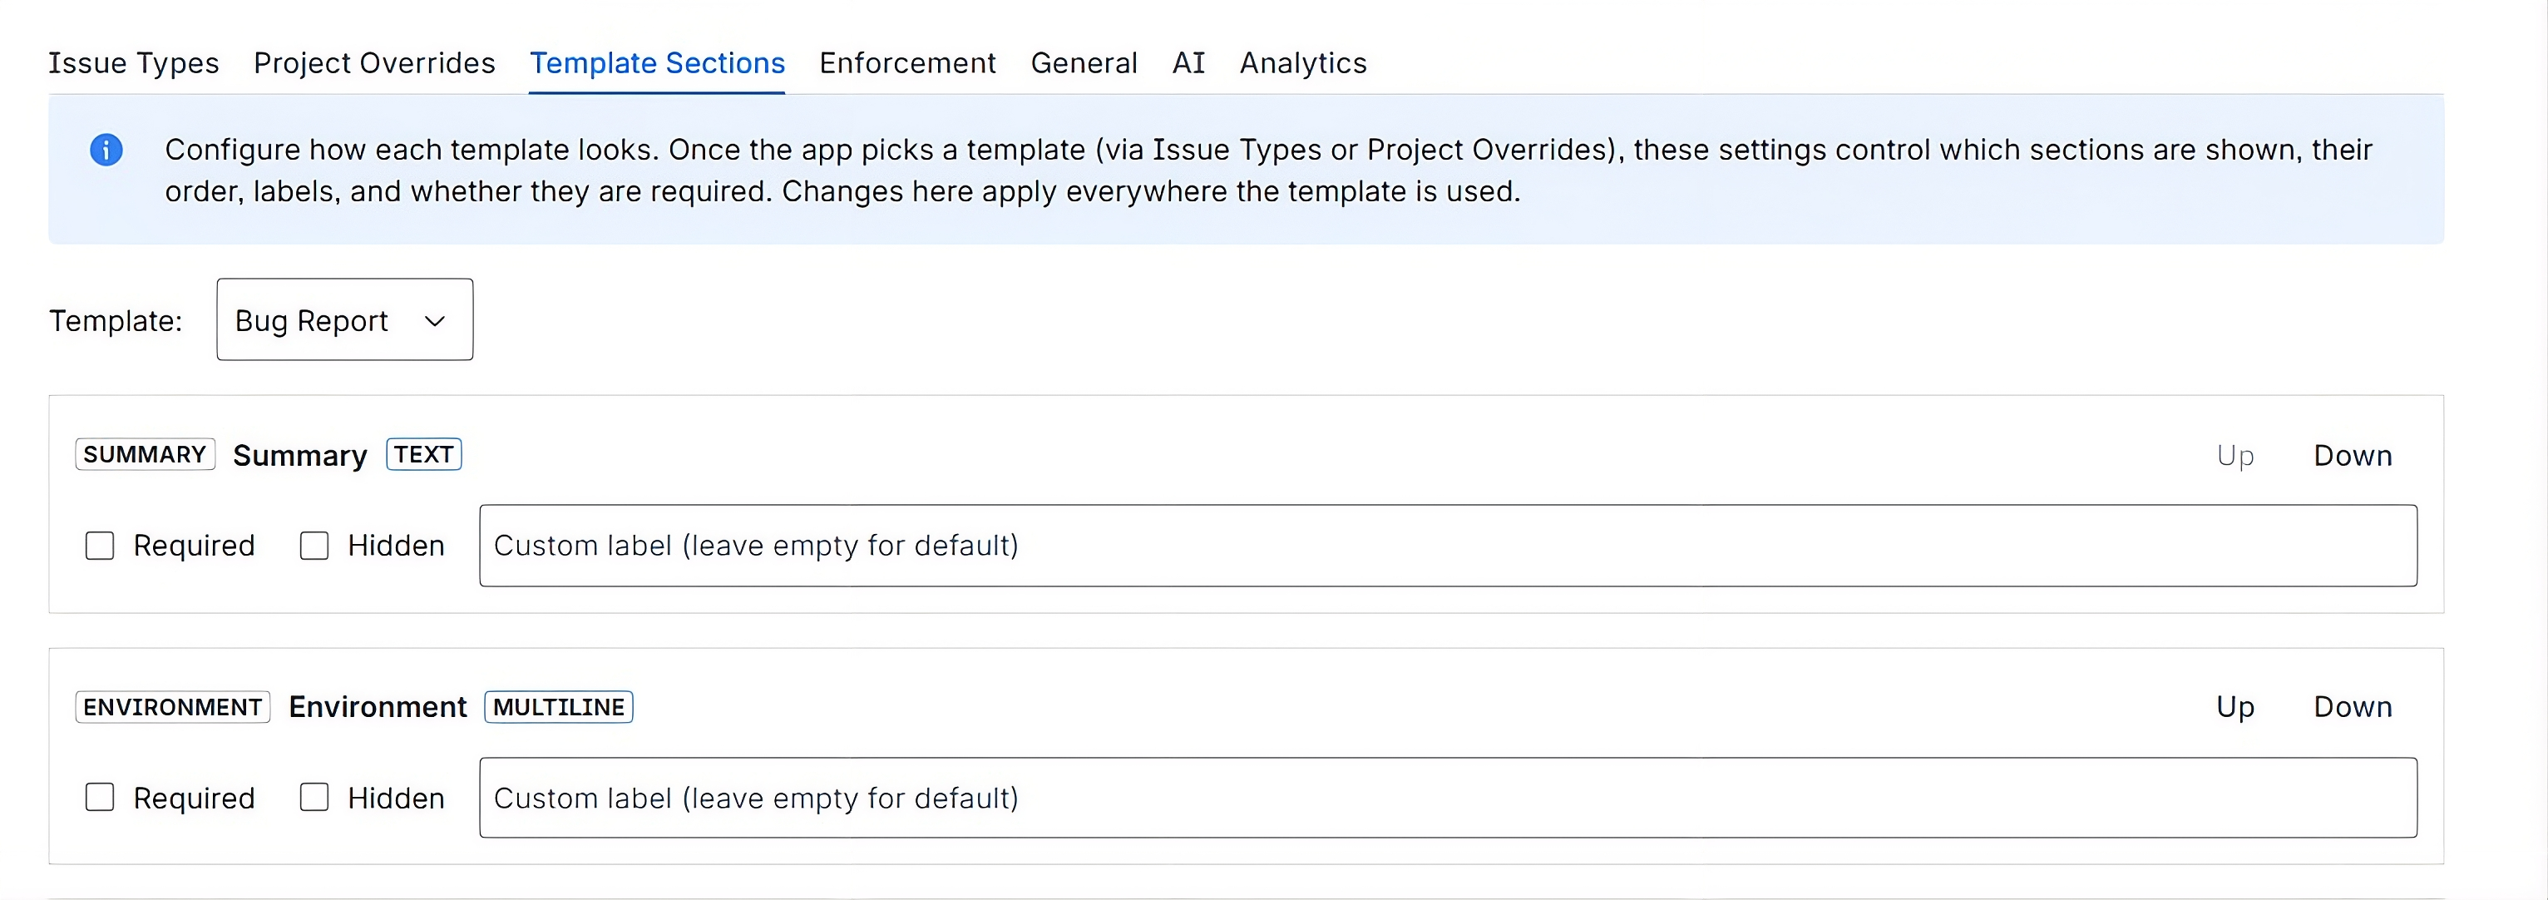Open the AI settings tab
The image size is (2548, 900).
1187,63
